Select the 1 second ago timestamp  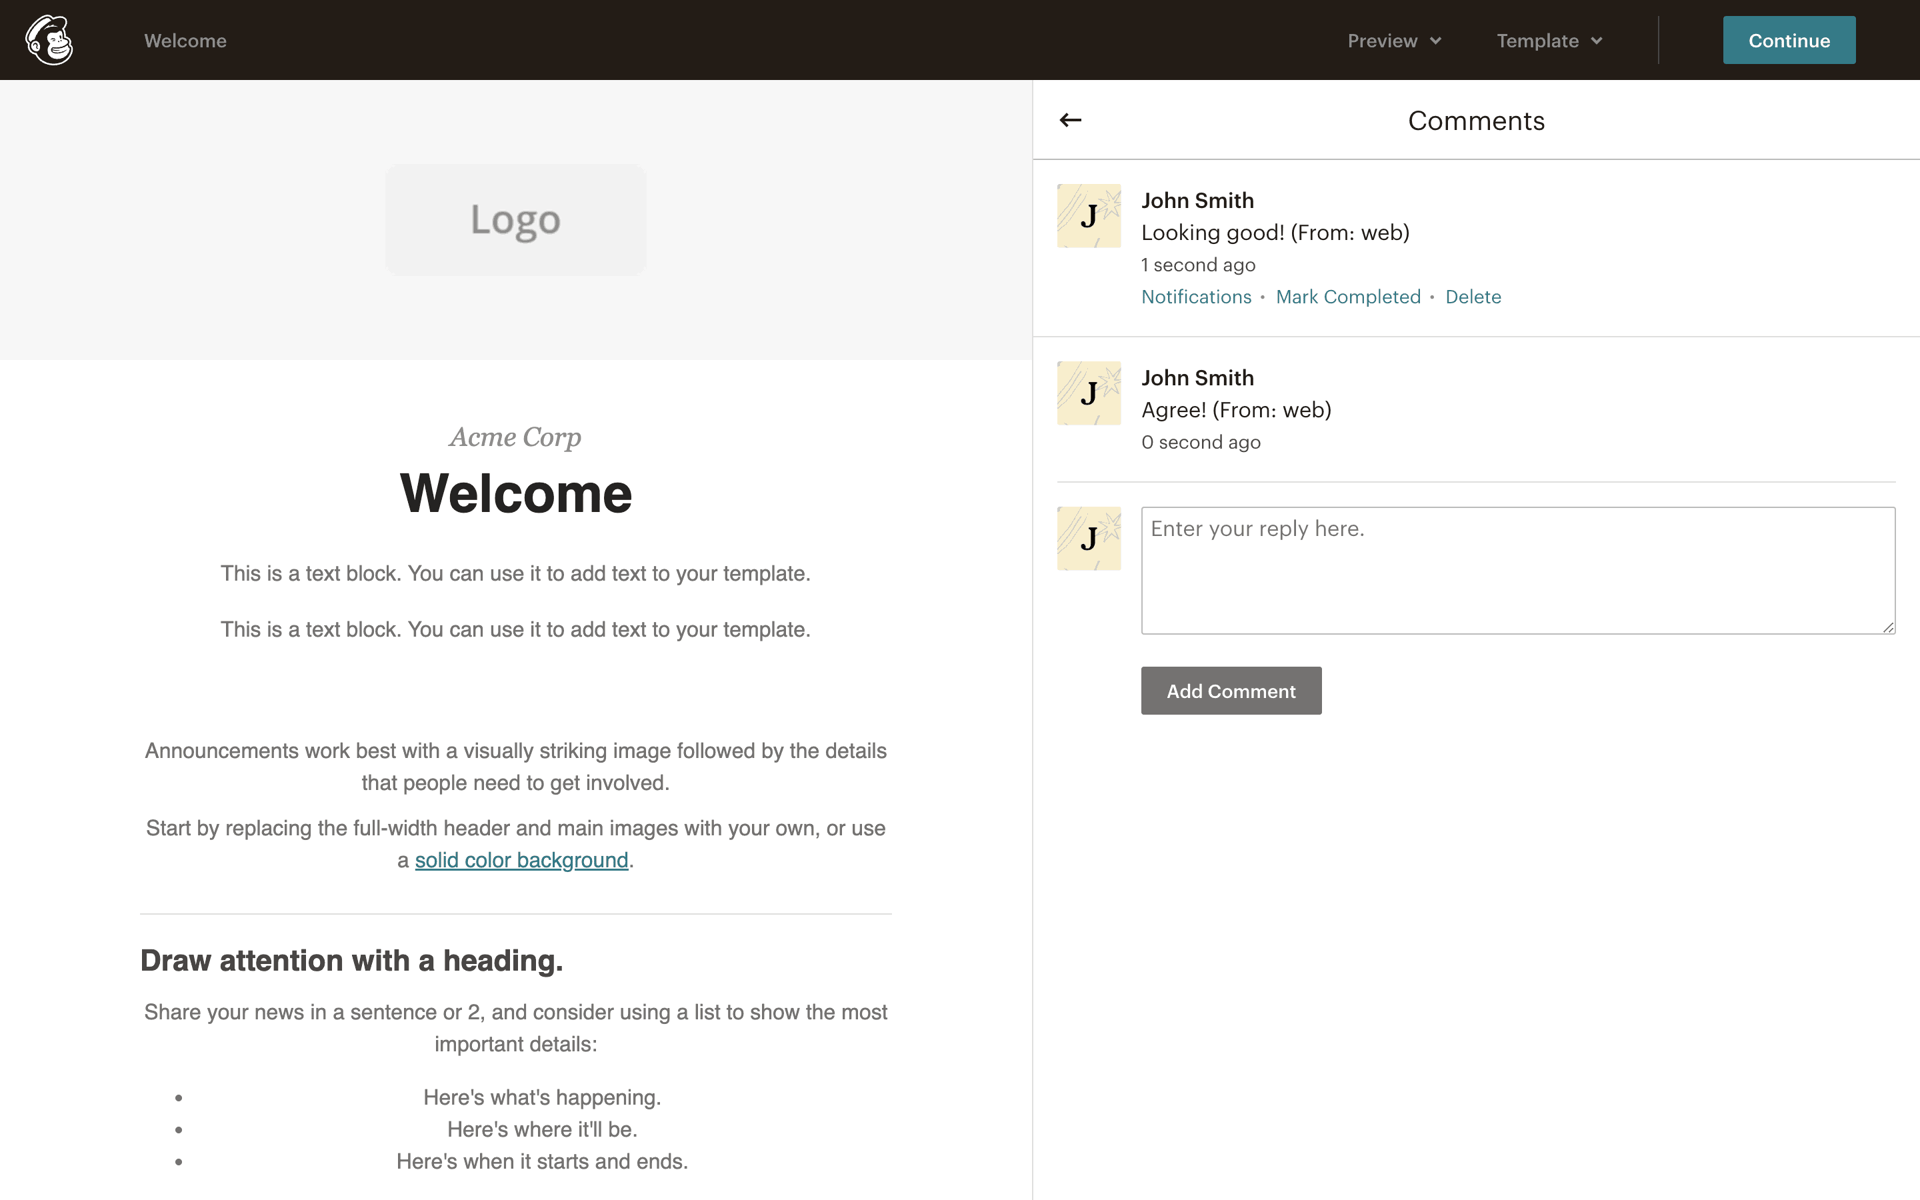tap(1198, 265)
